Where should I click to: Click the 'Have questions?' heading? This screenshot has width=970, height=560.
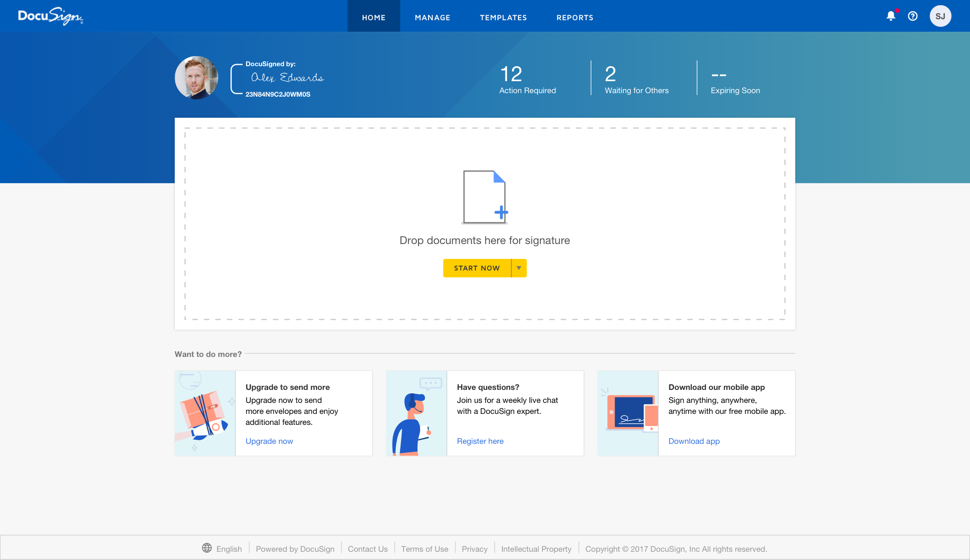tap(488, 387)
